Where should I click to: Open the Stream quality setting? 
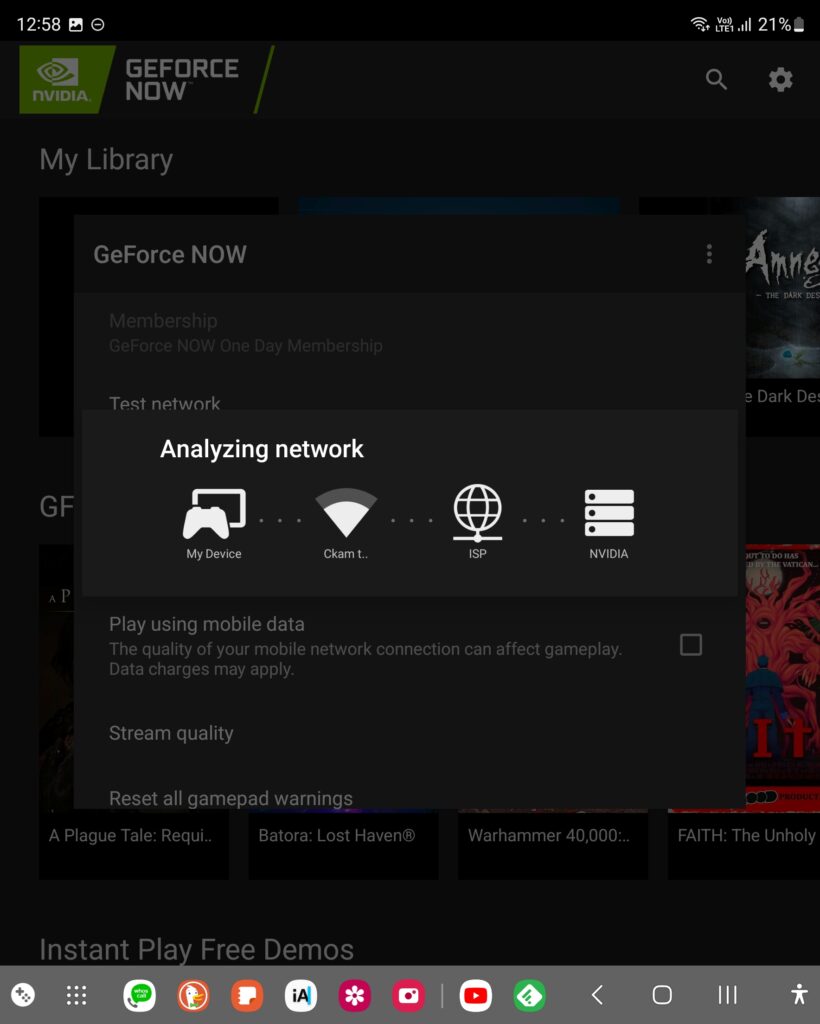click(171, 733)
